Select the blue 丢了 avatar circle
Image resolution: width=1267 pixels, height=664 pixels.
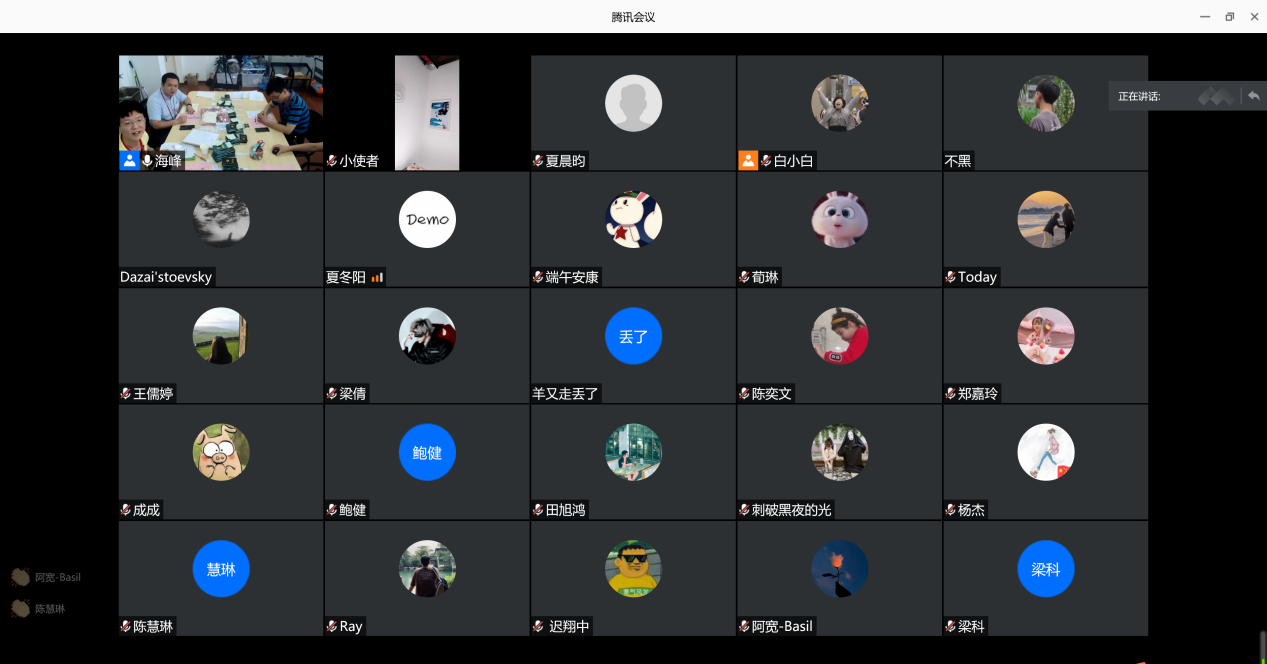633,336
